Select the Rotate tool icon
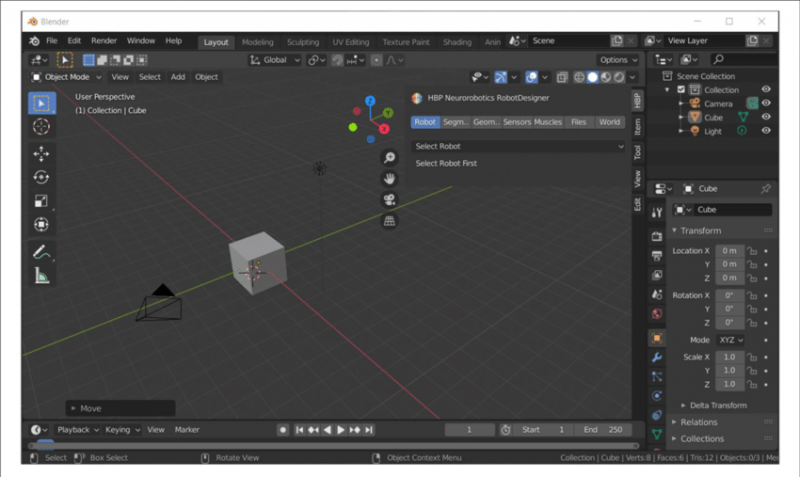The width and height of the screenshot is (800, 477). [41, 177]
